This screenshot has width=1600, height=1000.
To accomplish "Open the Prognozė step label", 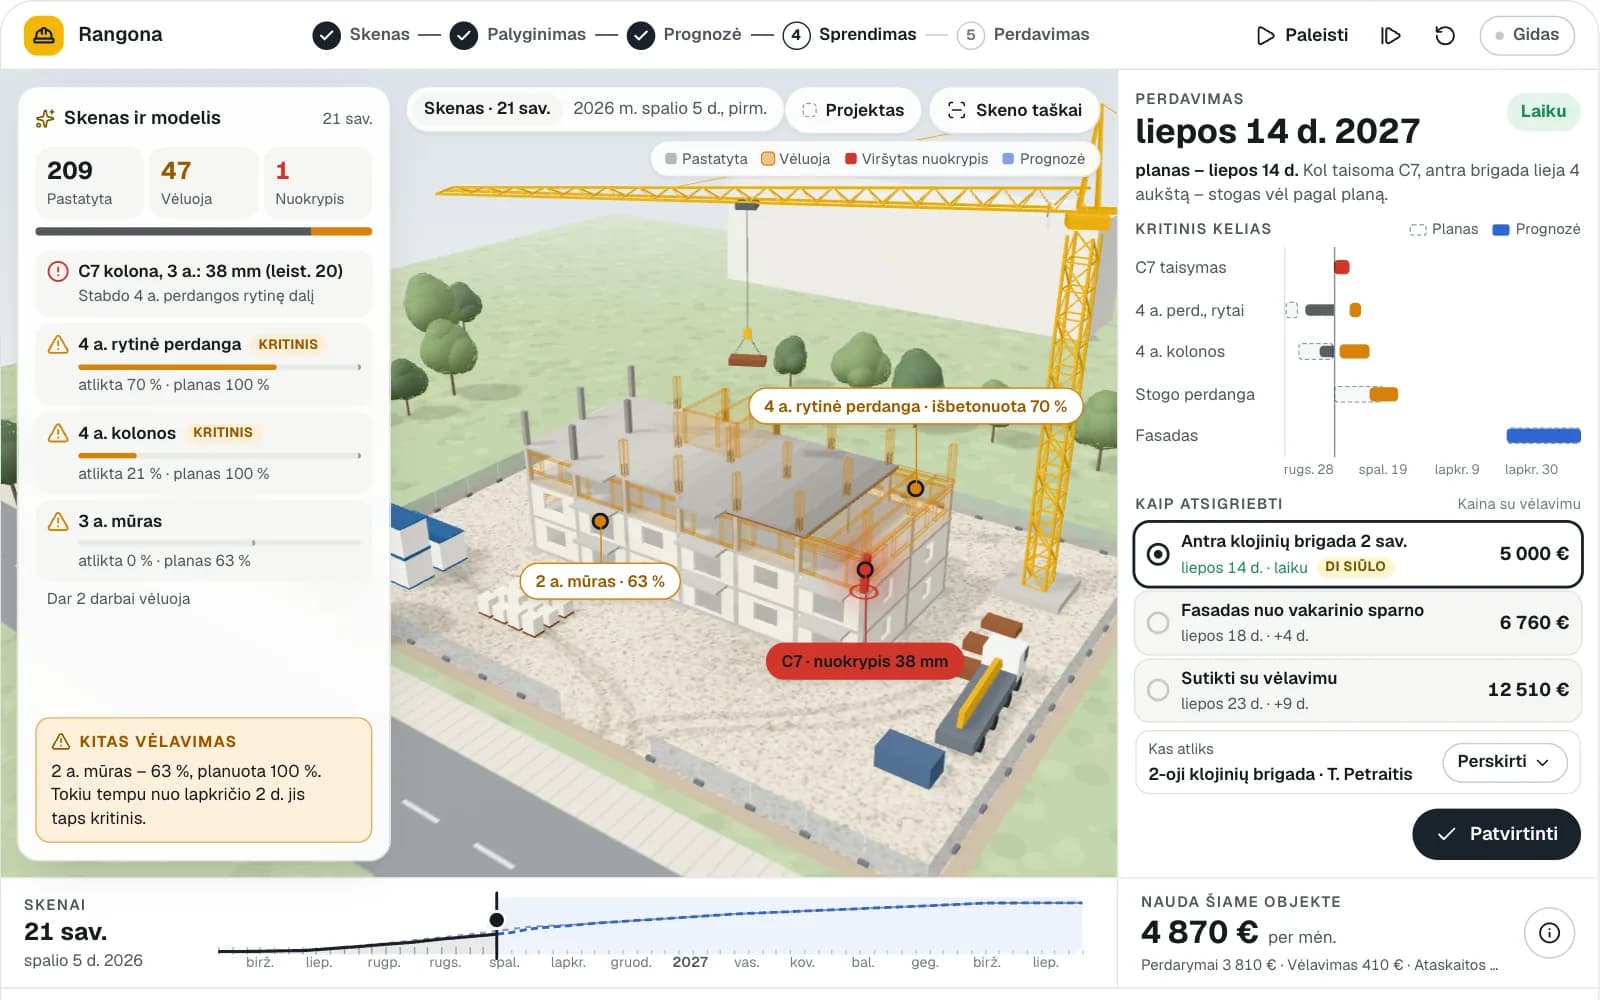I will tap(703, 35).
